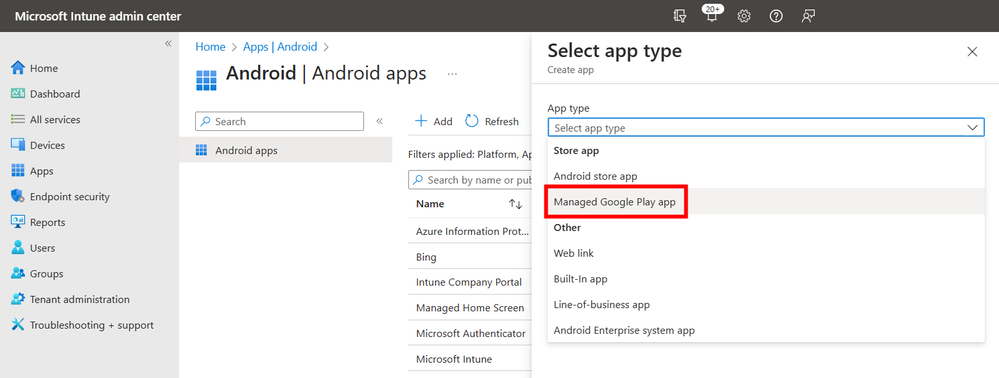Open the Bing app row
999x378 pixels.
pos(426,258)
